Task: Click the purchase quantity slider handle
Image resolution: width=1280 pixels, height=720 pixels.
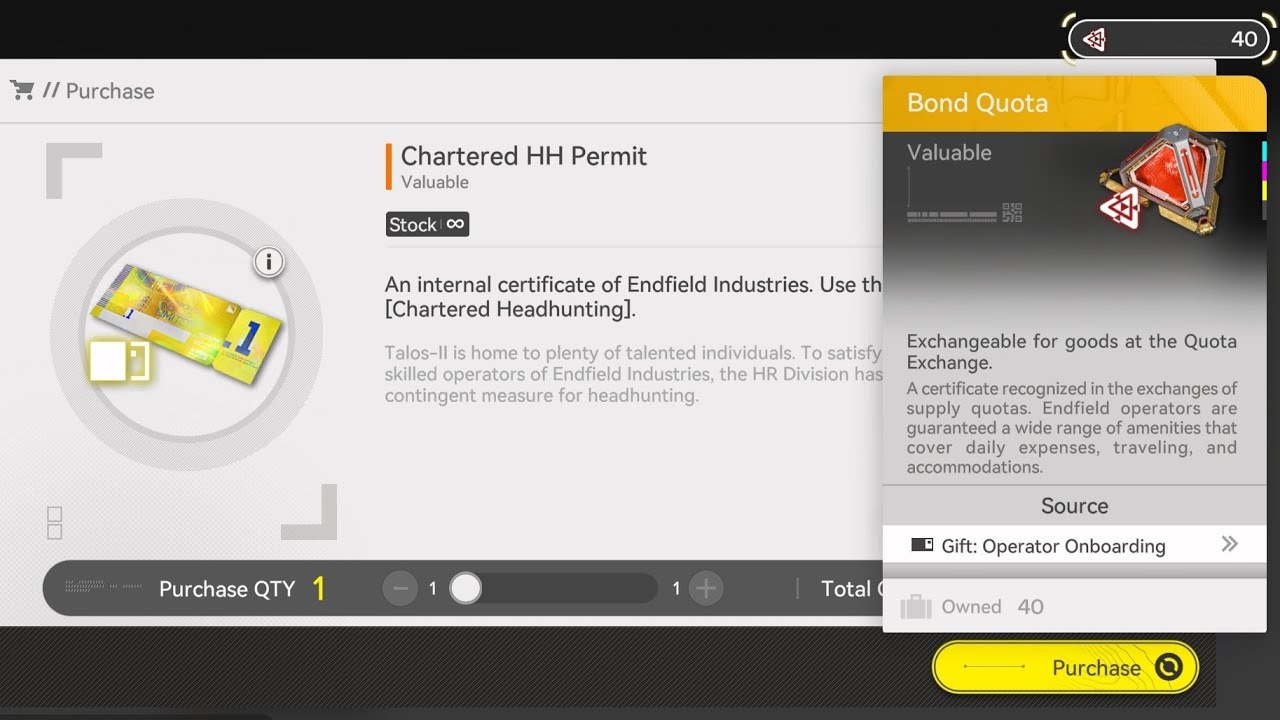Action: pos(465,588)
